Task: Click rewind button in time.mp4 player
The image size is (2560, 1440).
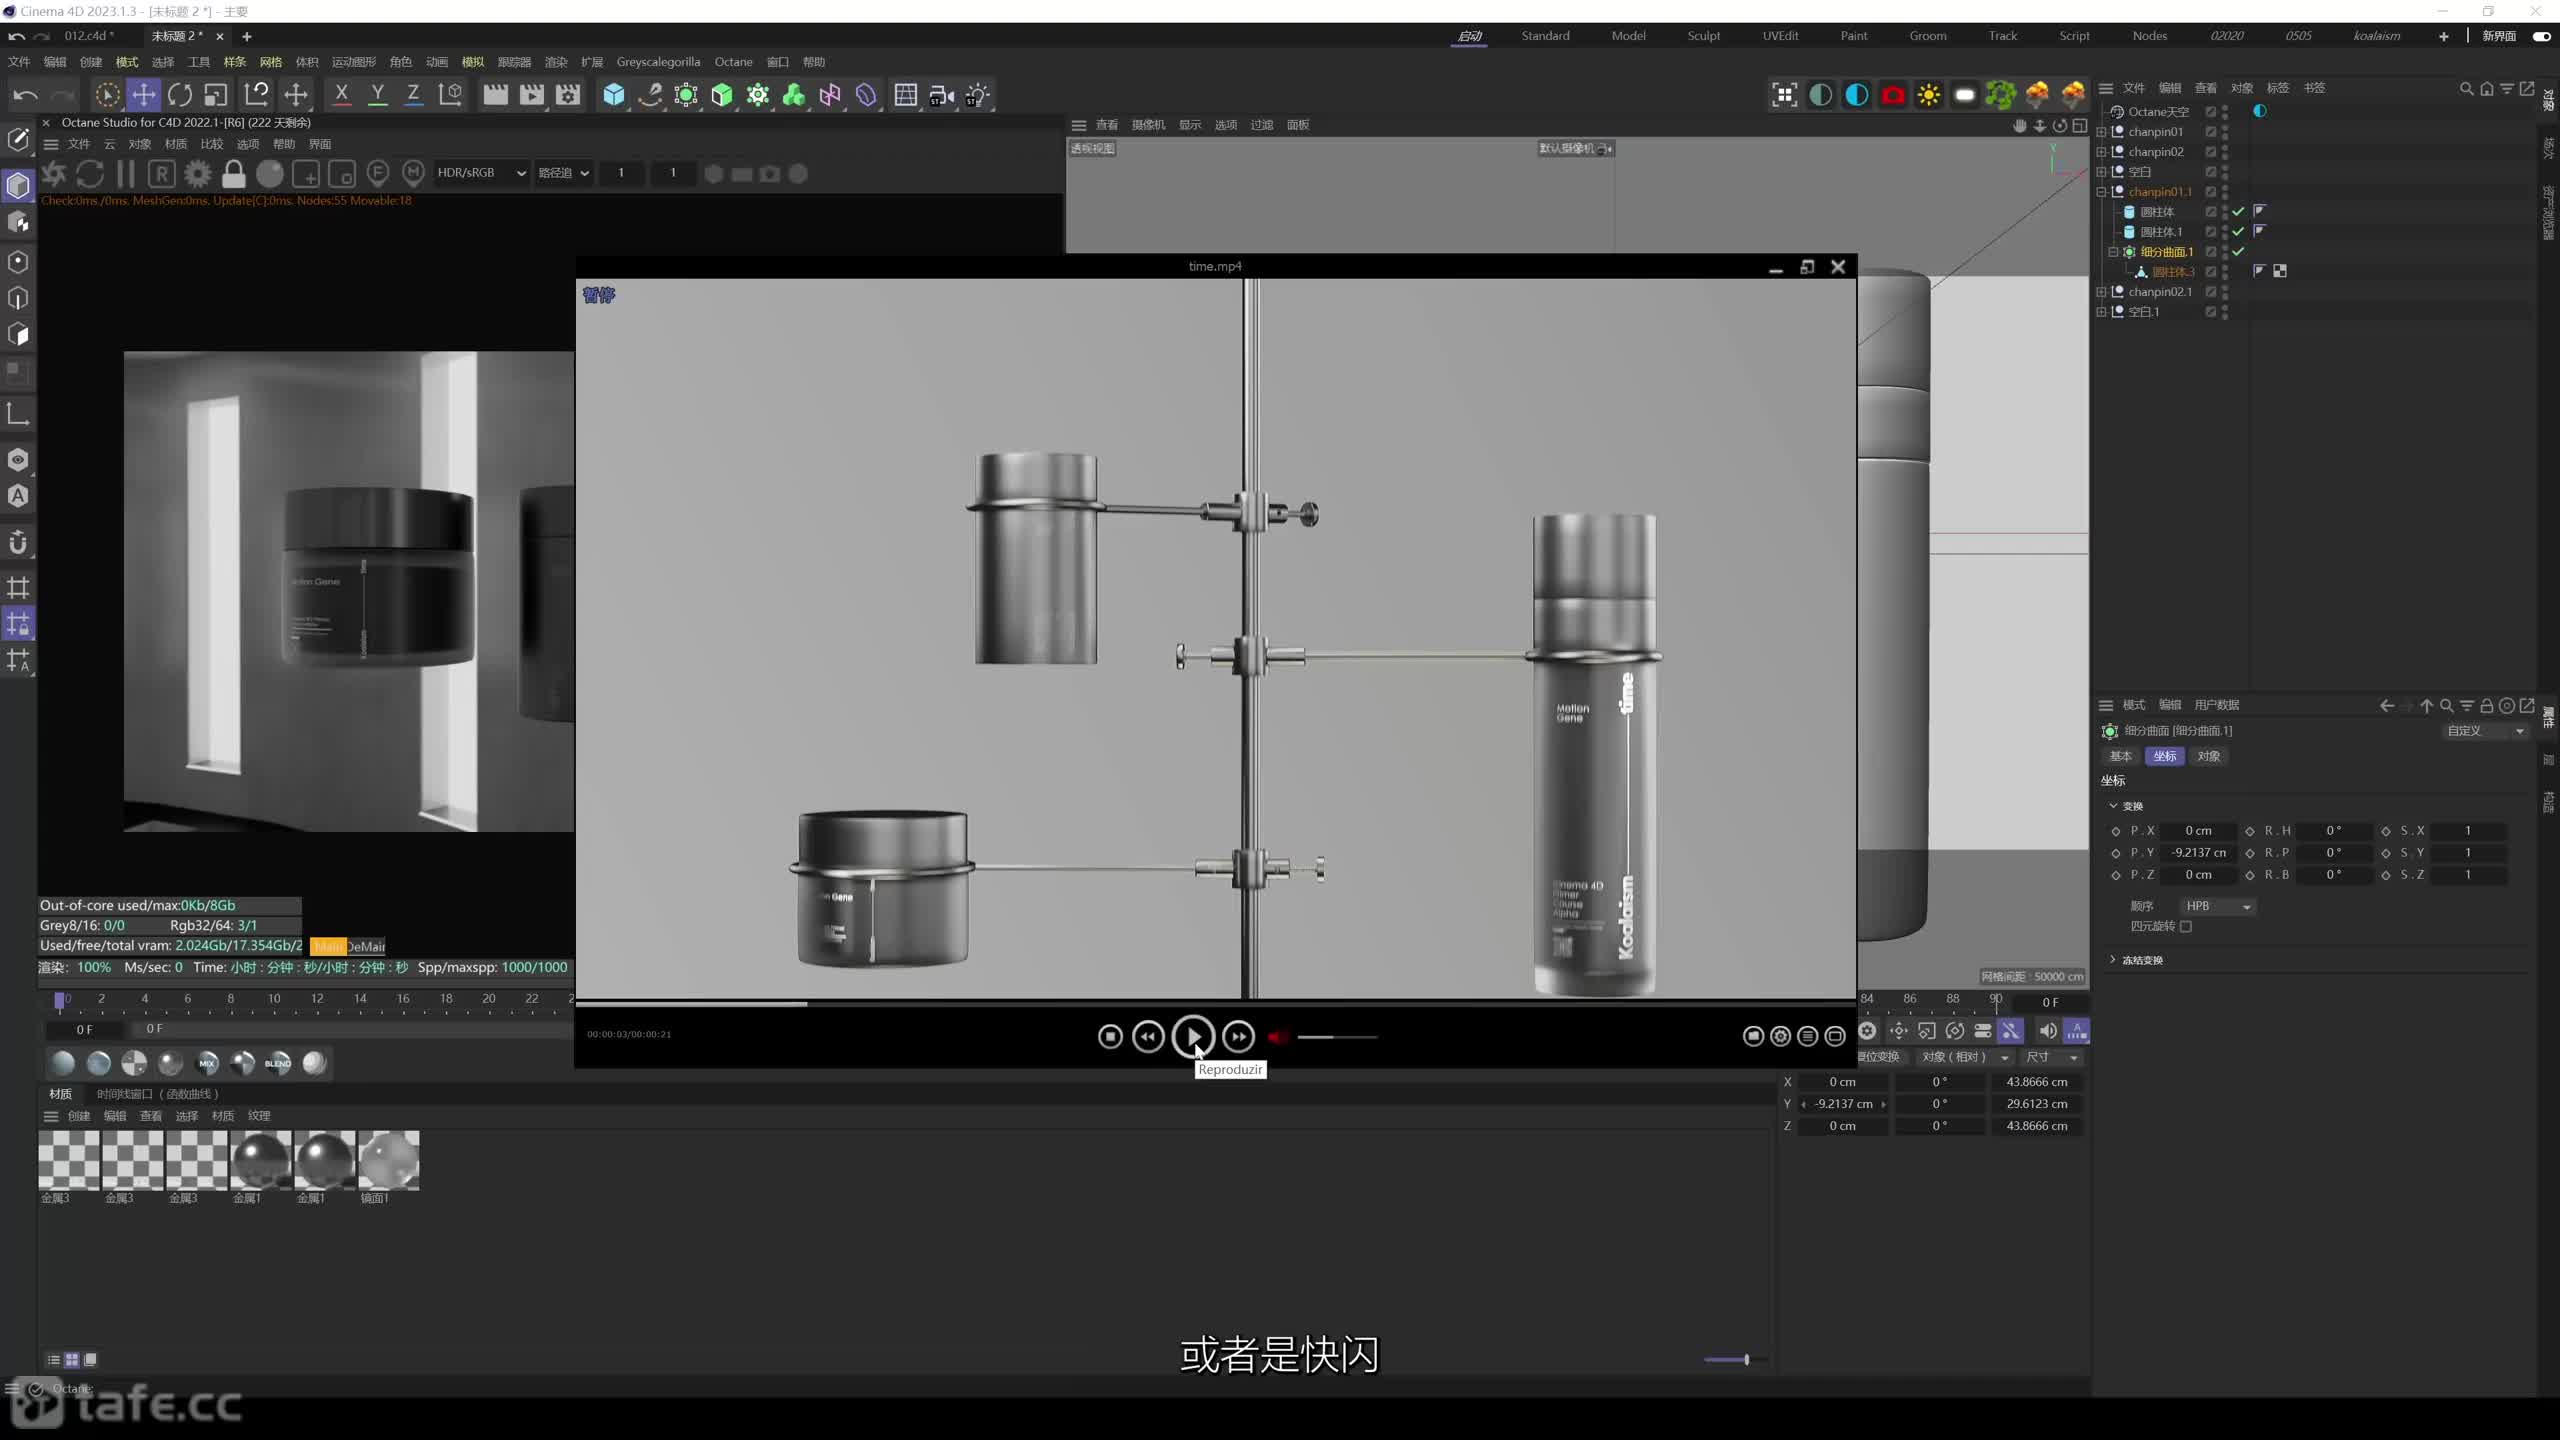Action: 1148,1037
